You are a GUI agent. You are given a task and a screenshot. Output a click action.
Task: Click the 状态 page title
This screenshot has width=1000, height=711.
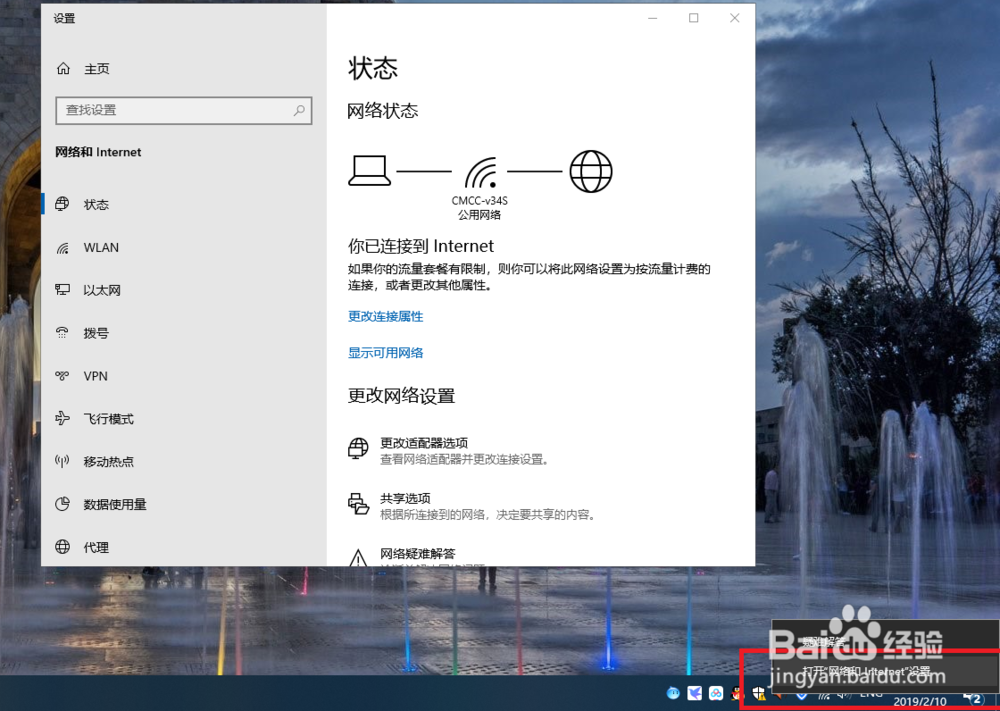click(373, 68)
